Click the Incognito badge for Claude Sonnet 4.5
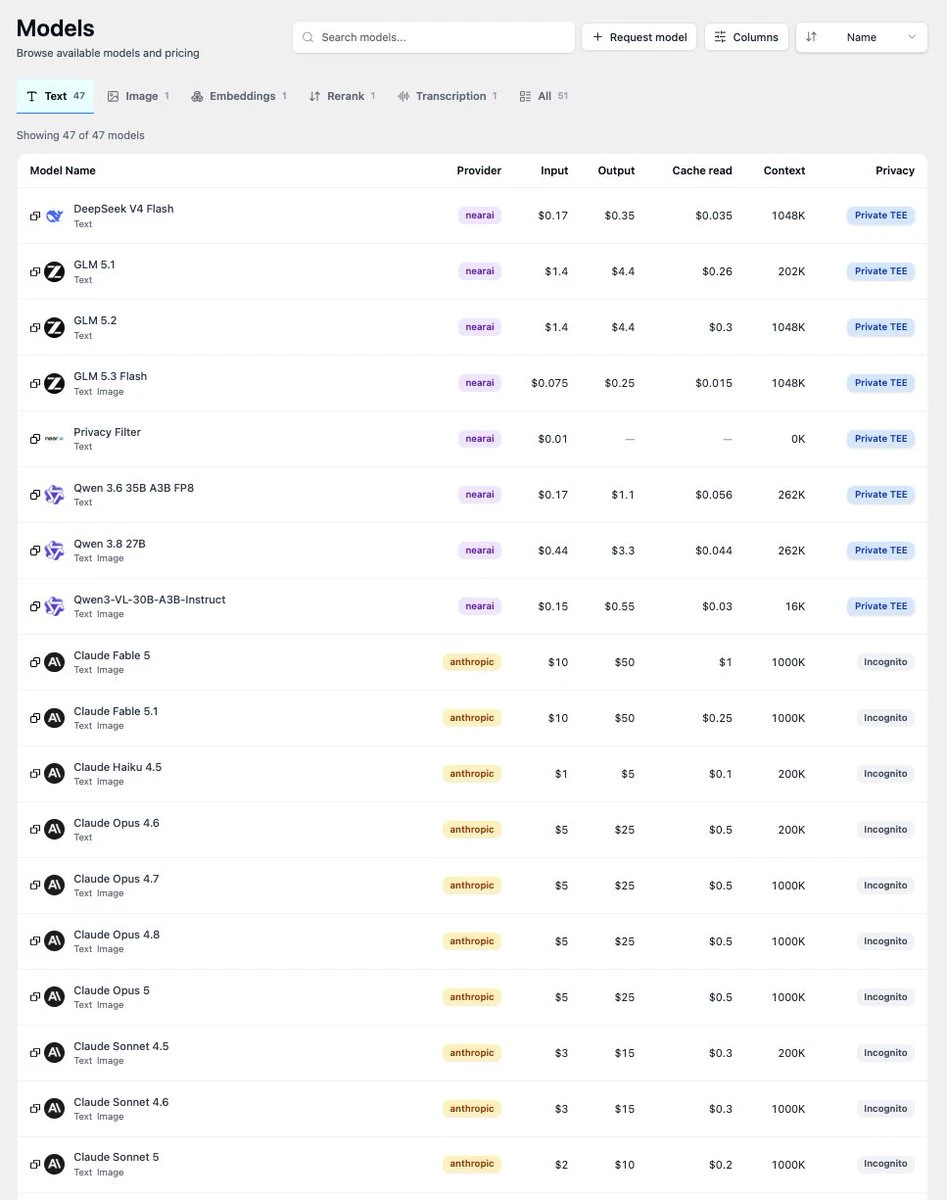947x1200 pixels. click(886, 1053)
